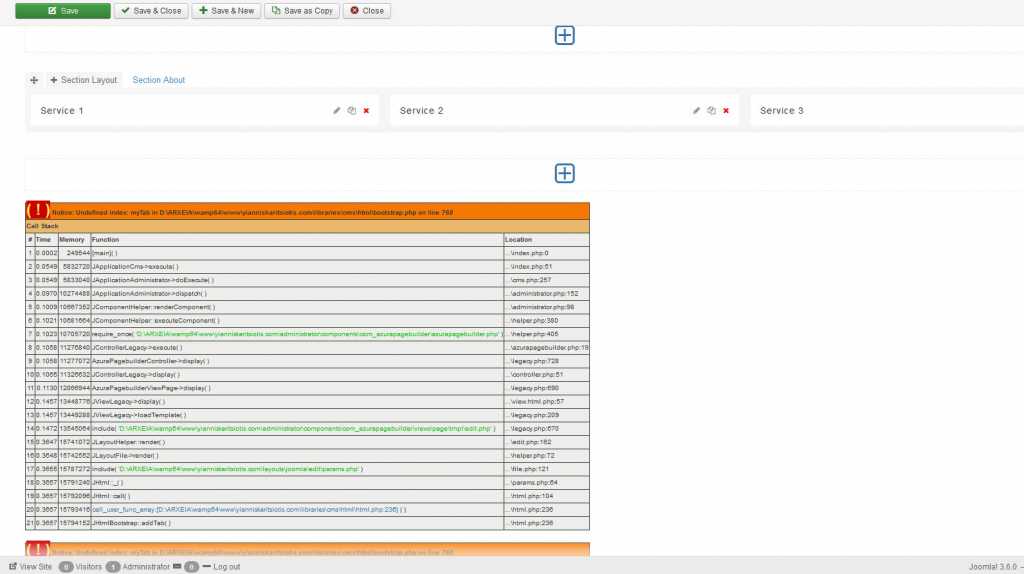
Task: Click Save & New button
Action: tap(226, 11)
